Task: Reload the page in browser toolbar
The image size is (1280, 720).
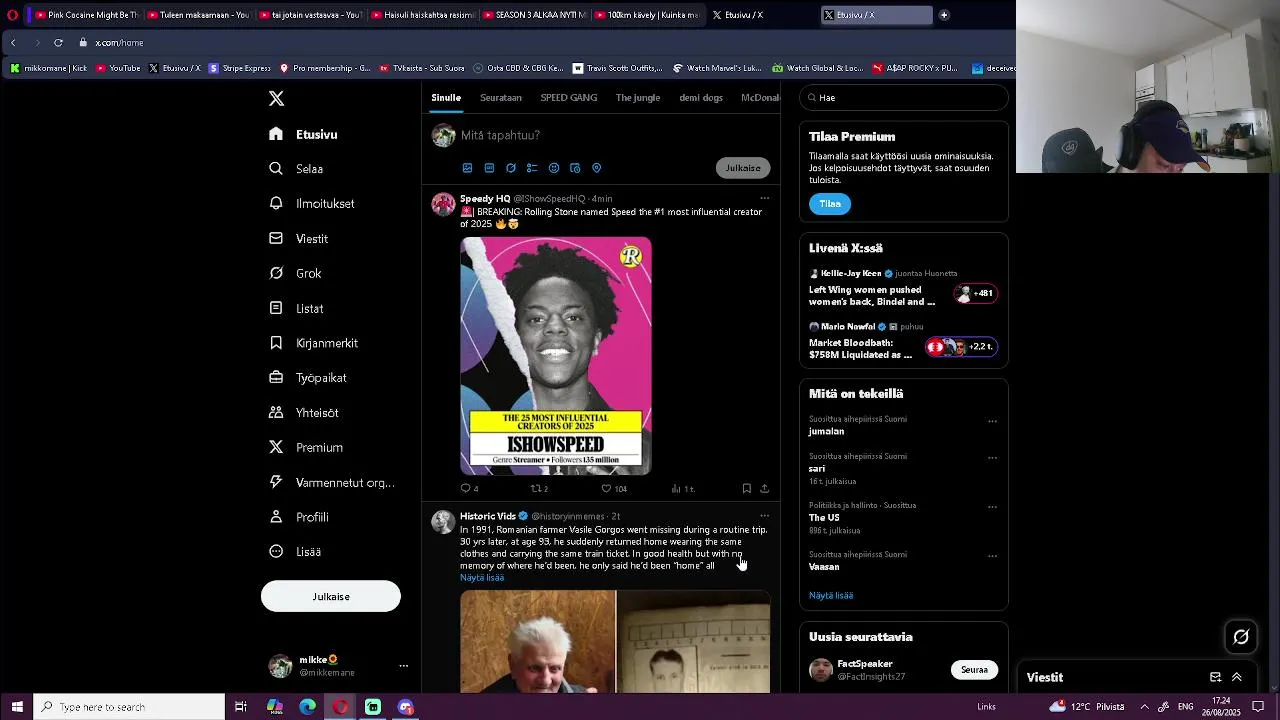Action: click(58, 42)
